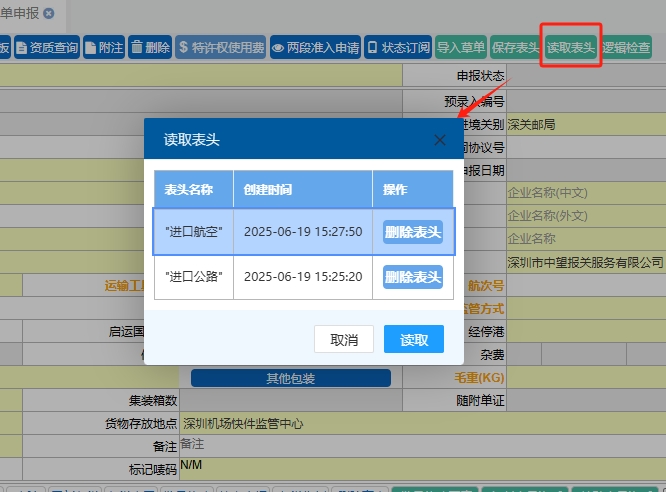Select the "进口公路" table row
This screenshot has height=492, width=666.
coord(194,277)
